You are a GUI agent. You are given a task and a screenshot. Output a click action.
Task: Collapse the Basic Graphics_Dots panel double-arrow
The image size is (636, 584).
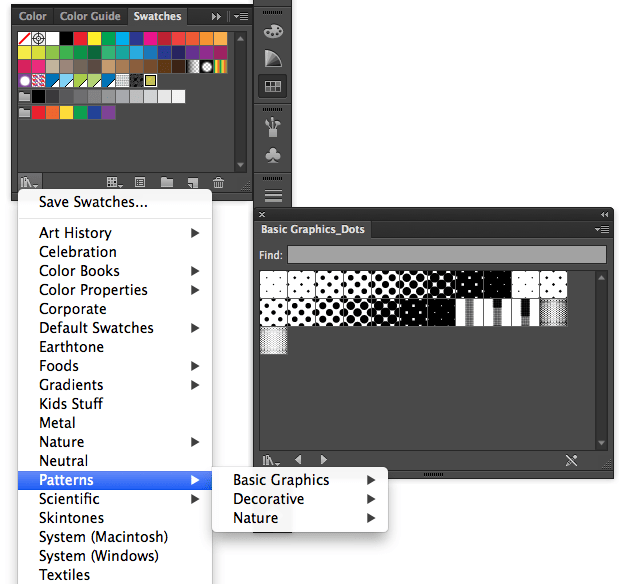point(604,215)
